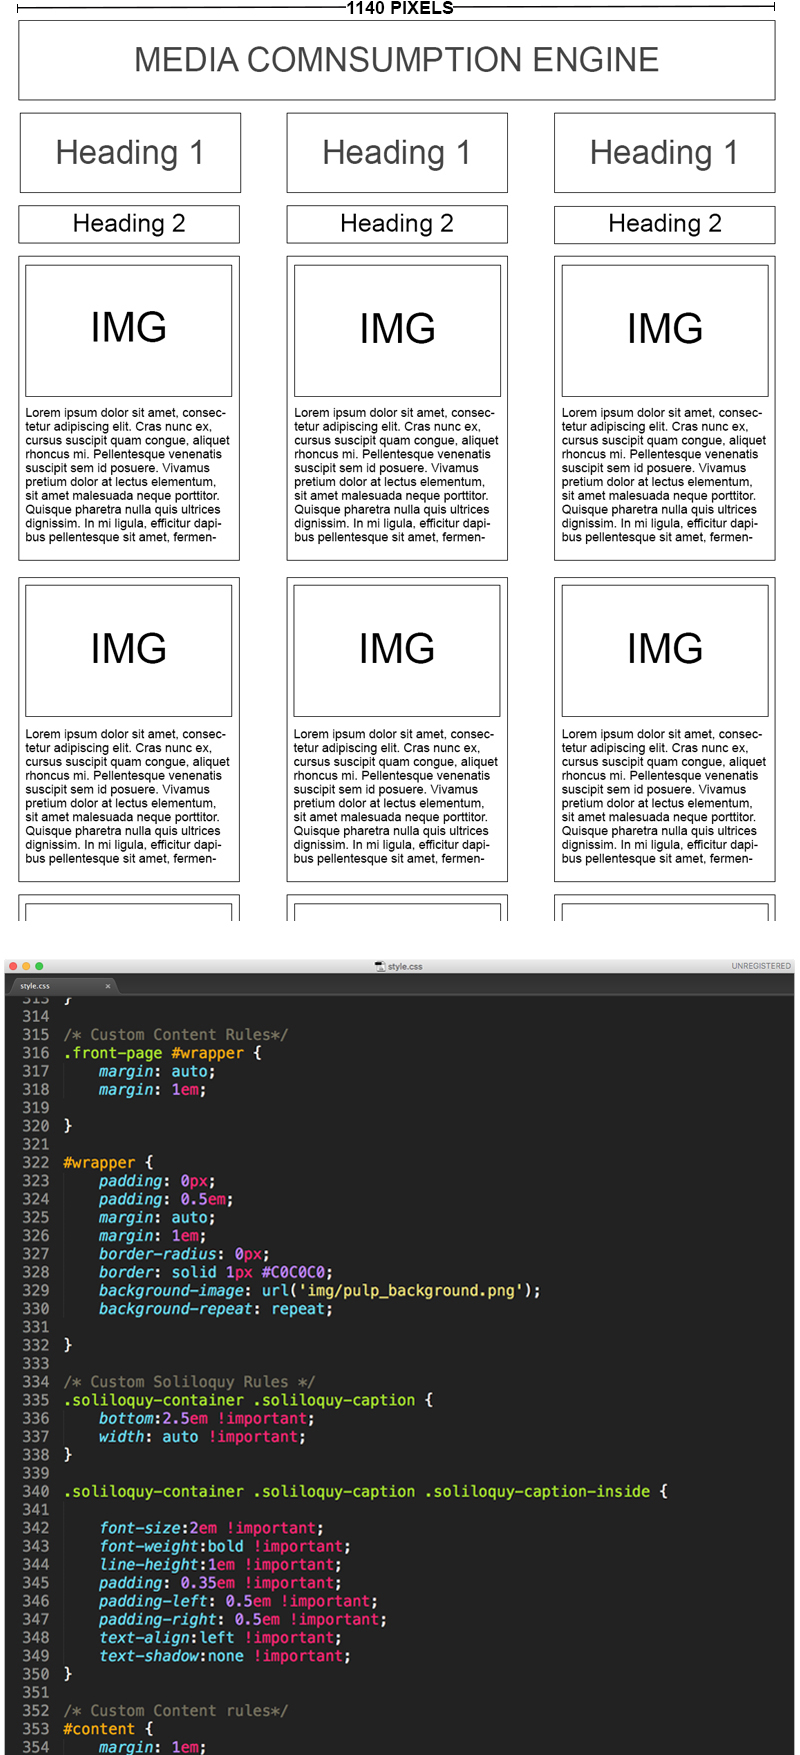Click the Custom Content rules comment on line 352

[176, 1710]
